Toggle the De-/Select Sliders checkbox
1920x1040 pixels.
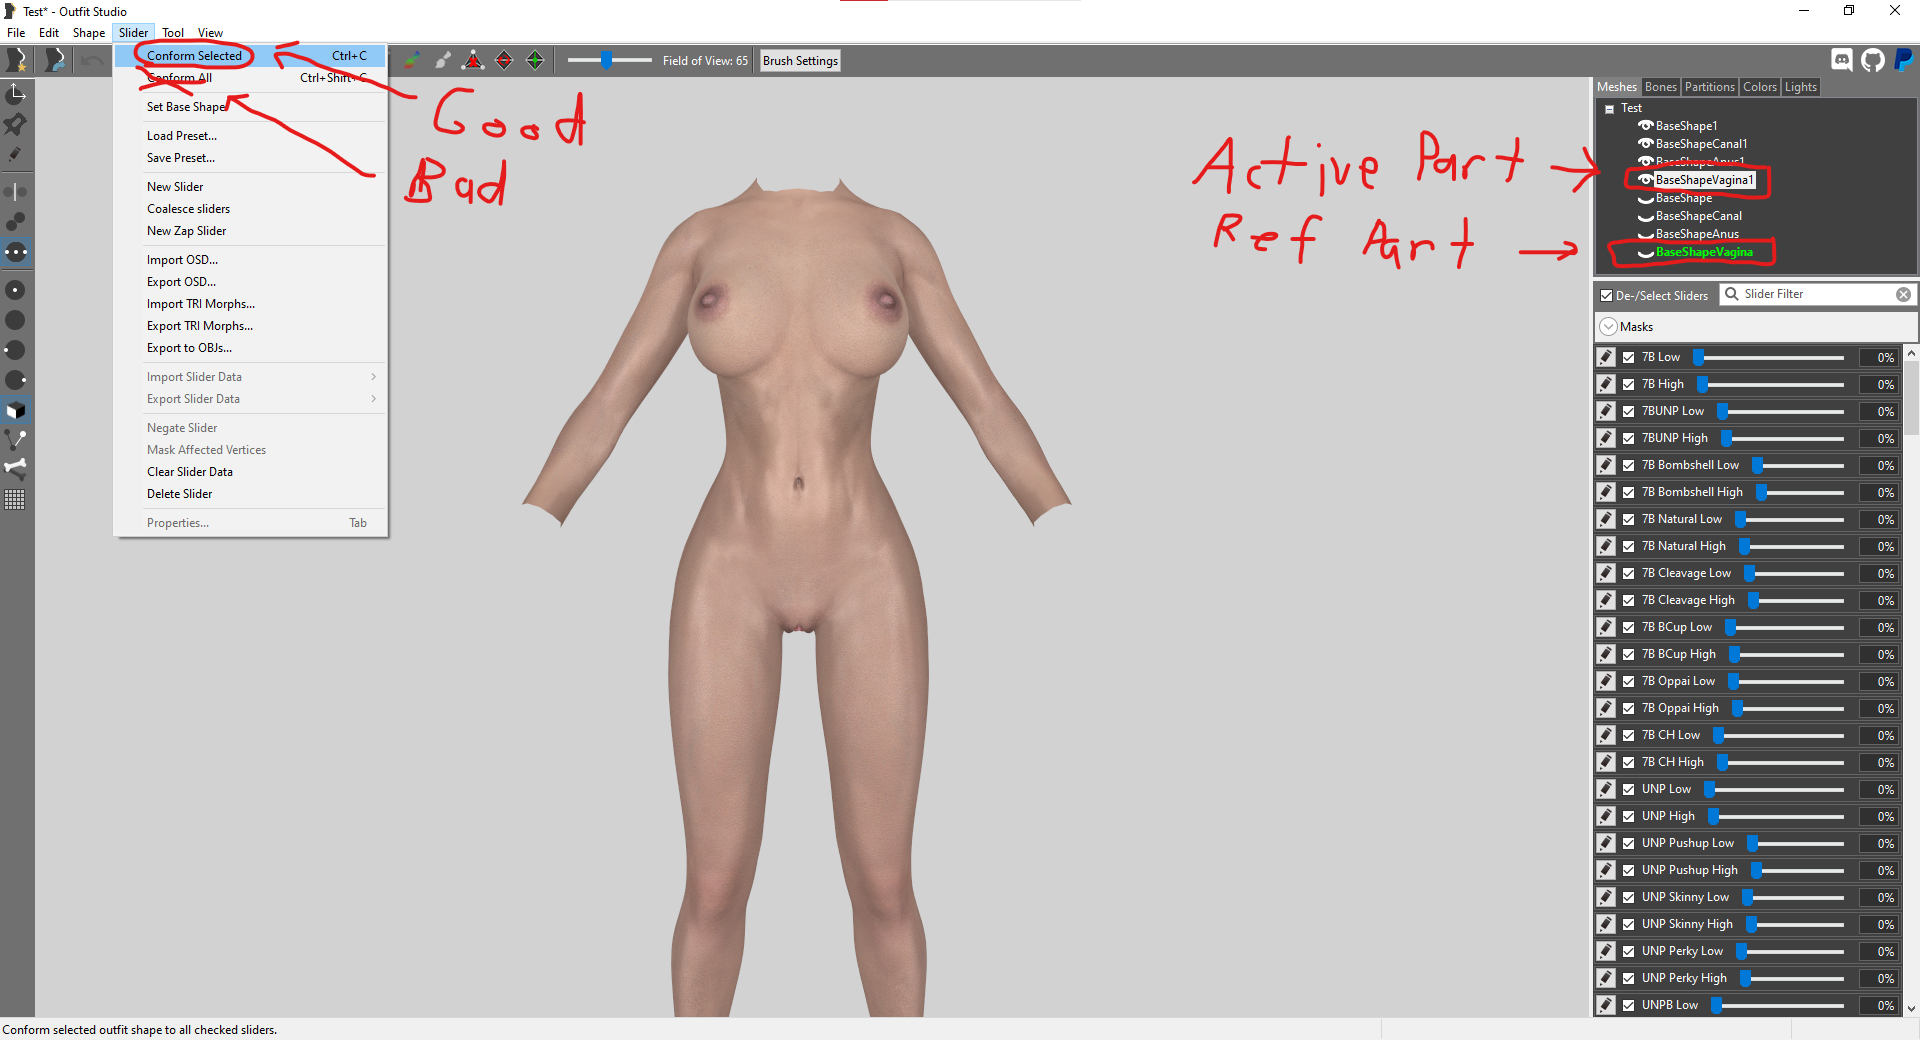click(1606, 296)
